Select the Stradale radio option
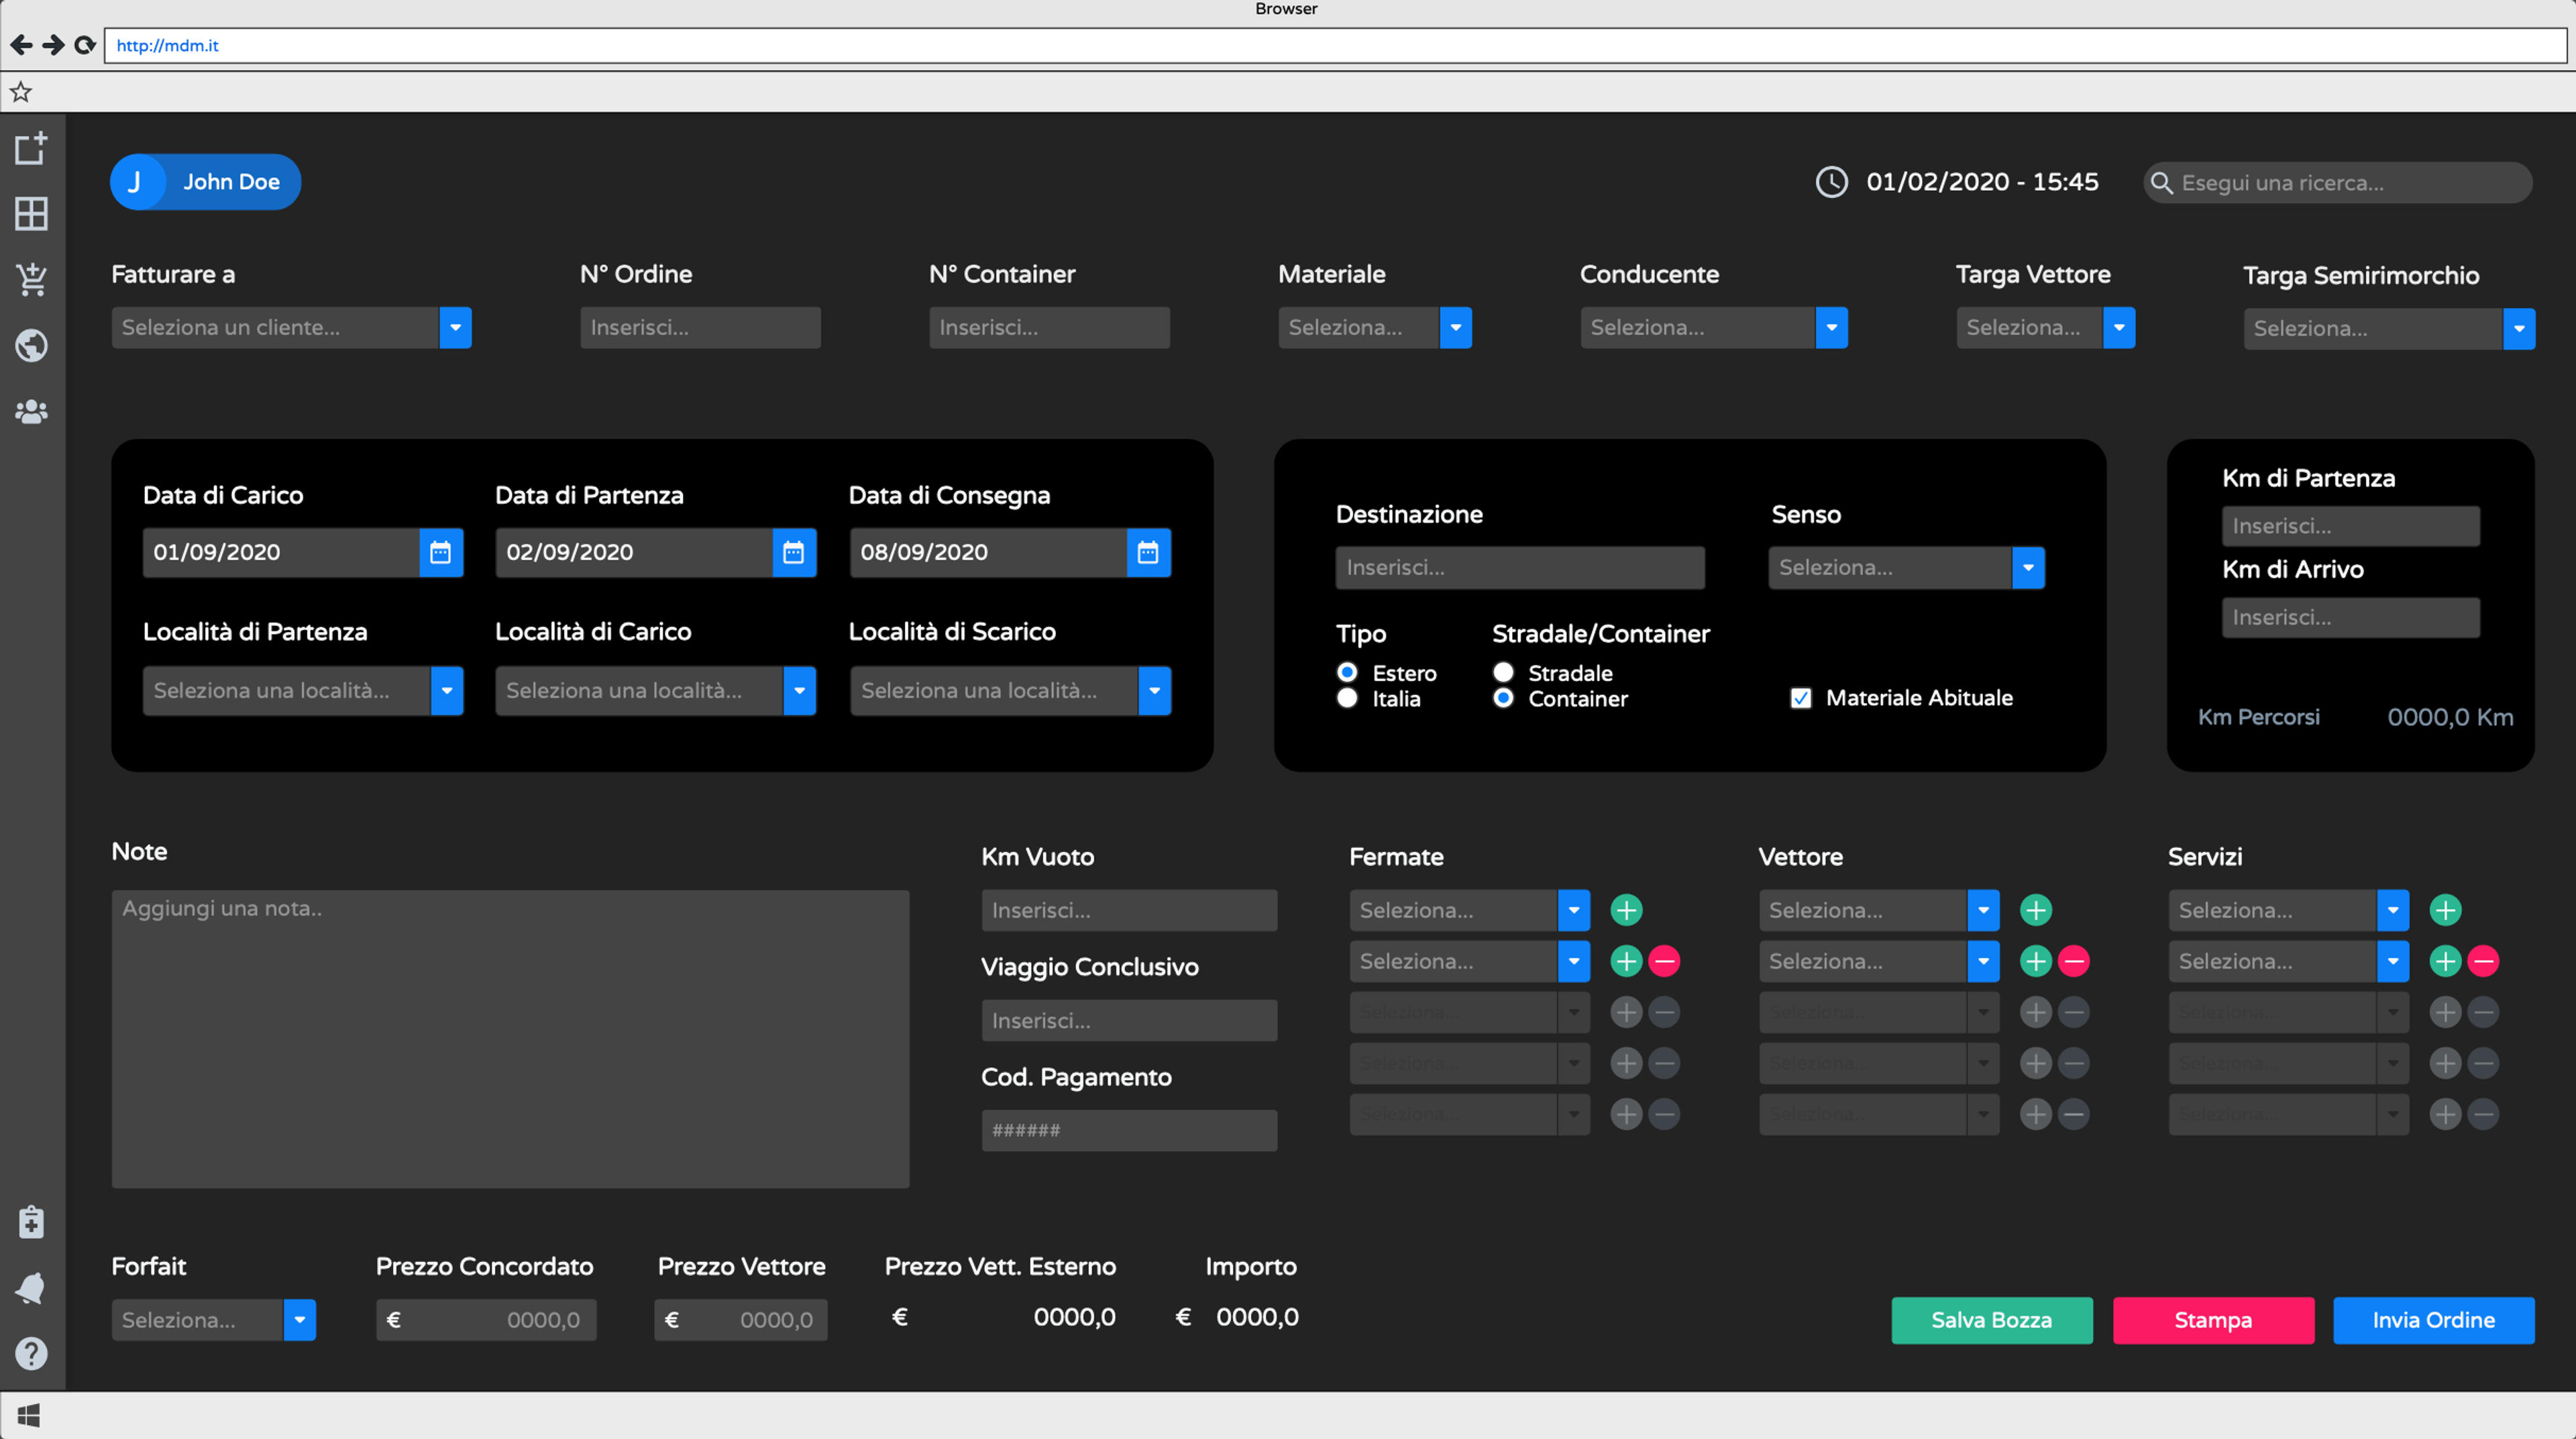 [x=1503, y=672]
